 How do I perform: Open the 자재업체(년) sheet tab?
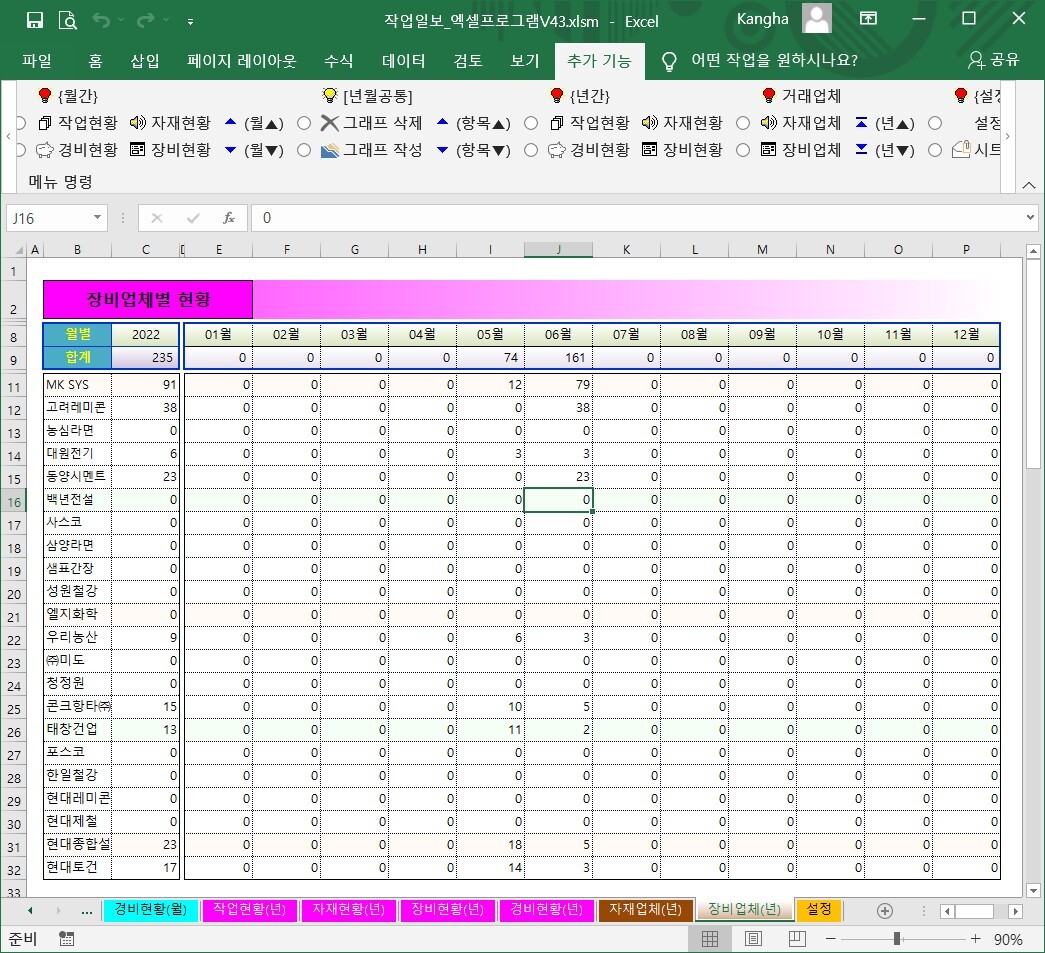tap(645, 909)
